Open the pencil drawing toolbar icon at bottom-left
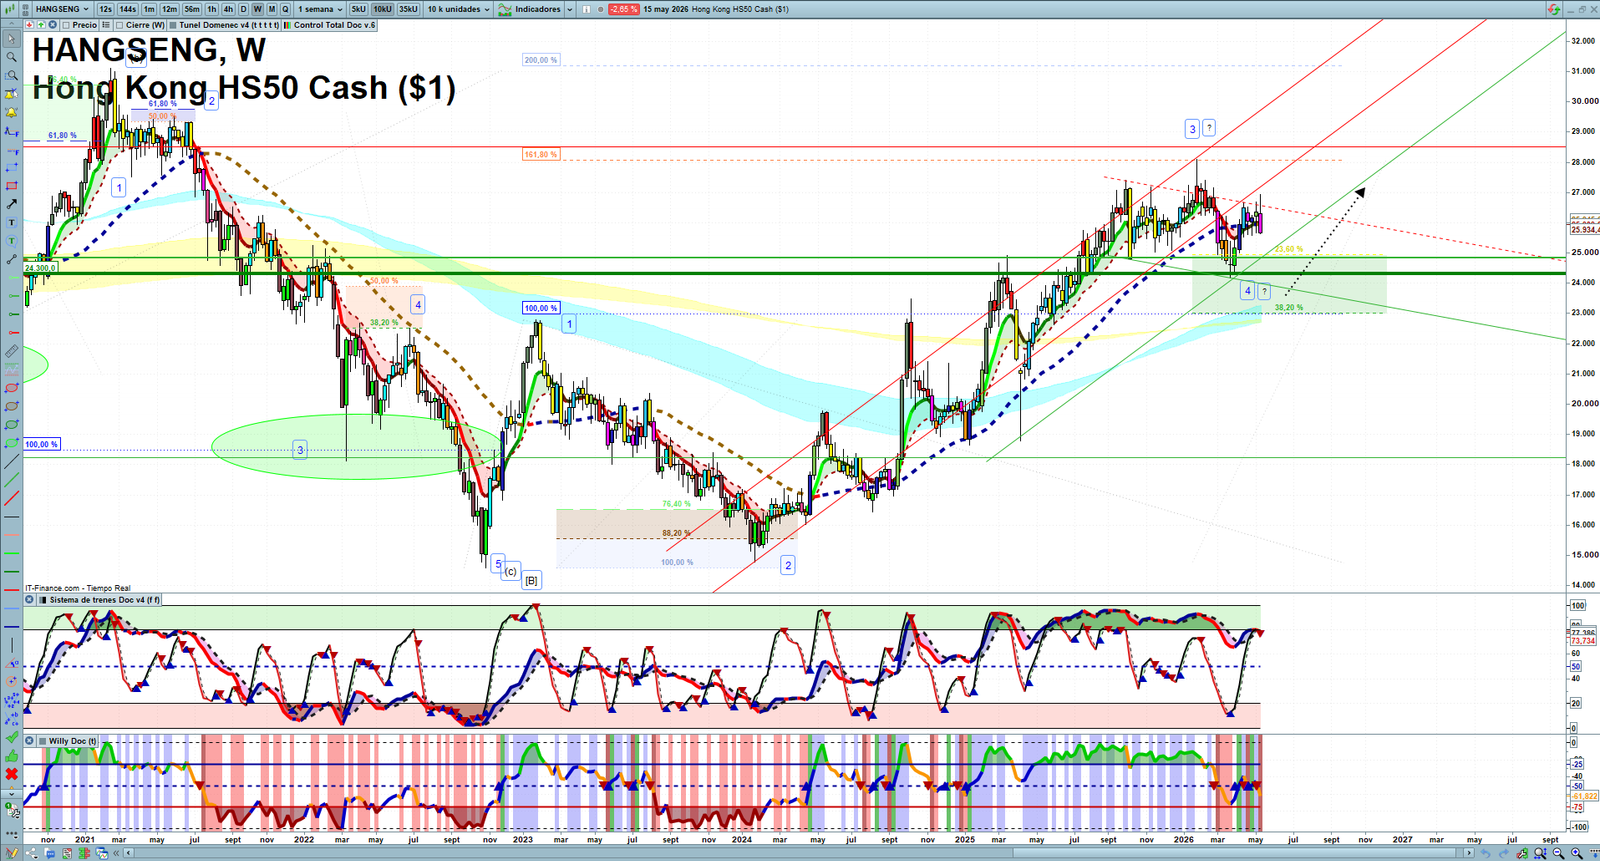The image size is (1600, 861). 11,853
